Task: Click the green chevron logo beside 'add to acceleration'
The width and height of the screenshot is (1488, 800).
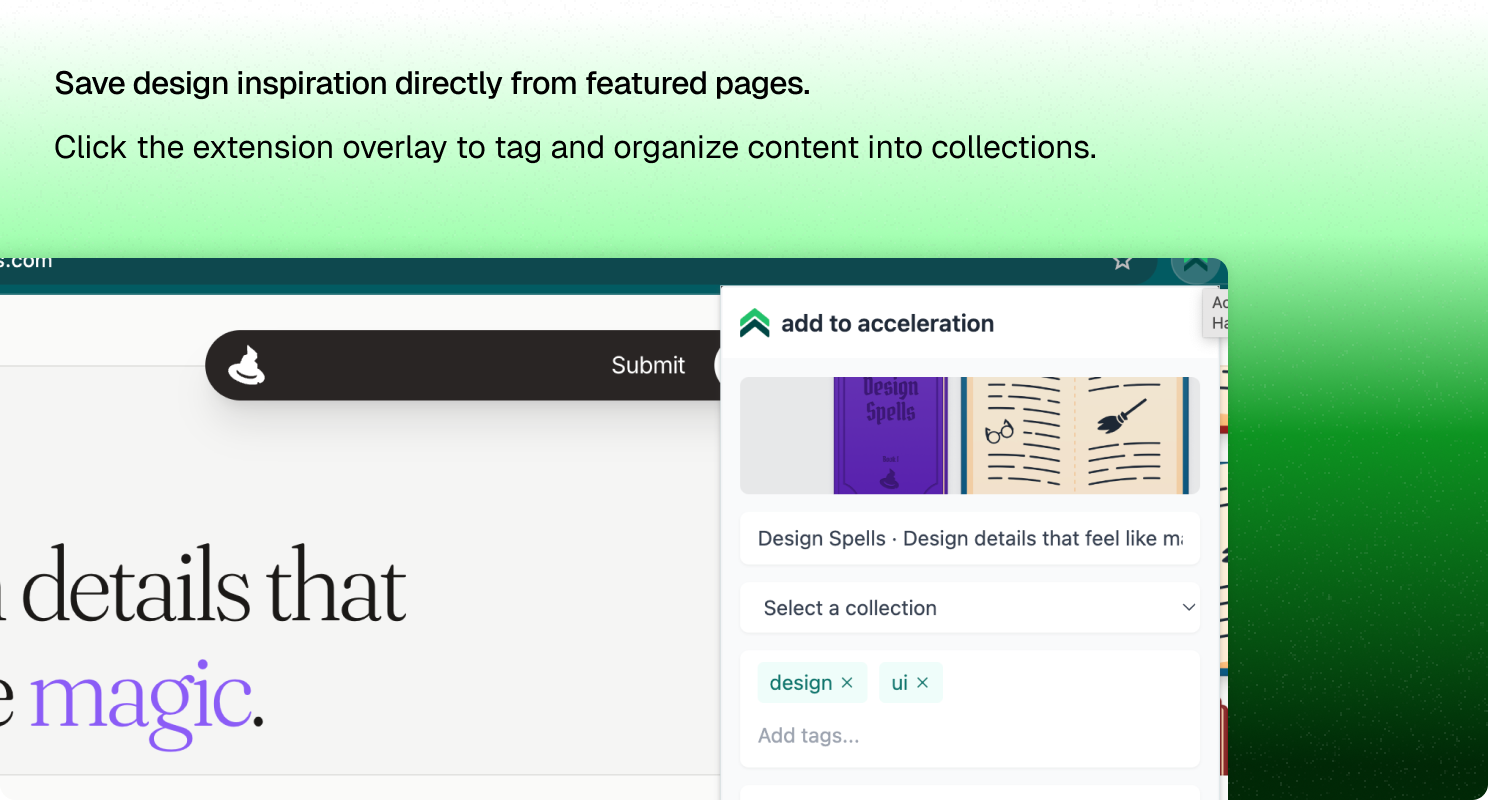Action: click(x=755, y=322)
